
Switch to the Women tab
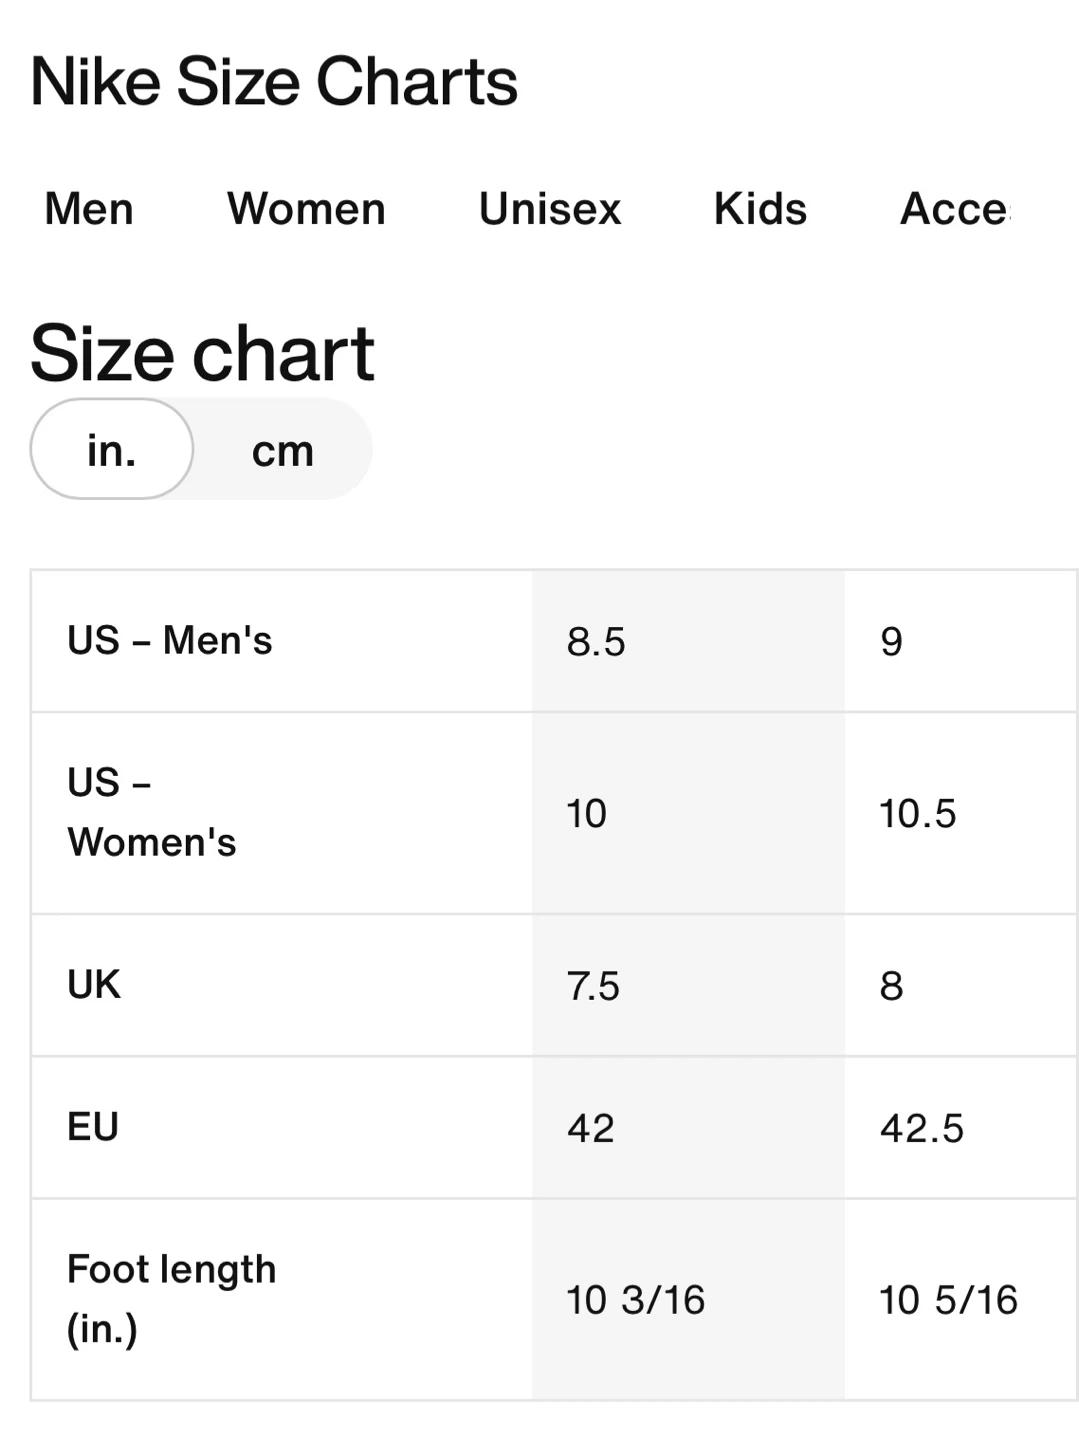(306, 209)
